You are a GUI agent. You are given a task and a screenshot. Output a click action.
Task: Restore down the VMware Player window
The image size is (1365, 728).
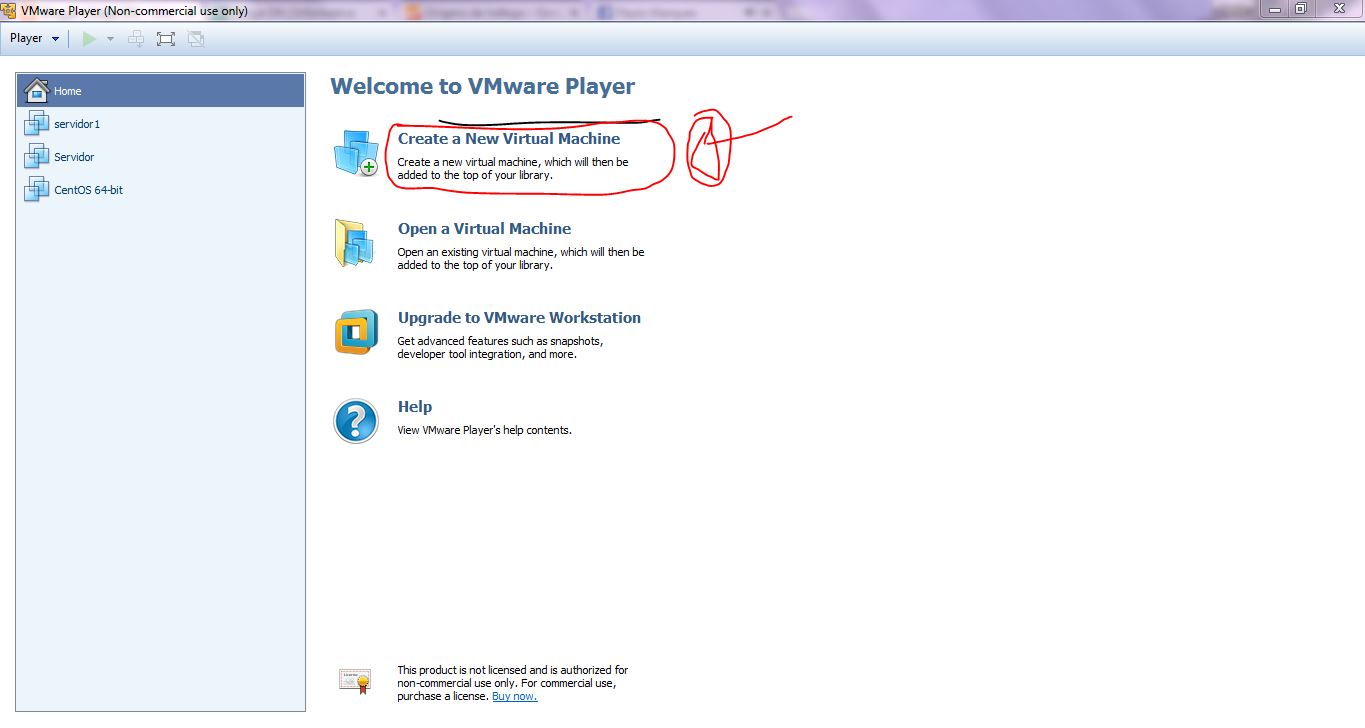pos(1300,8)
